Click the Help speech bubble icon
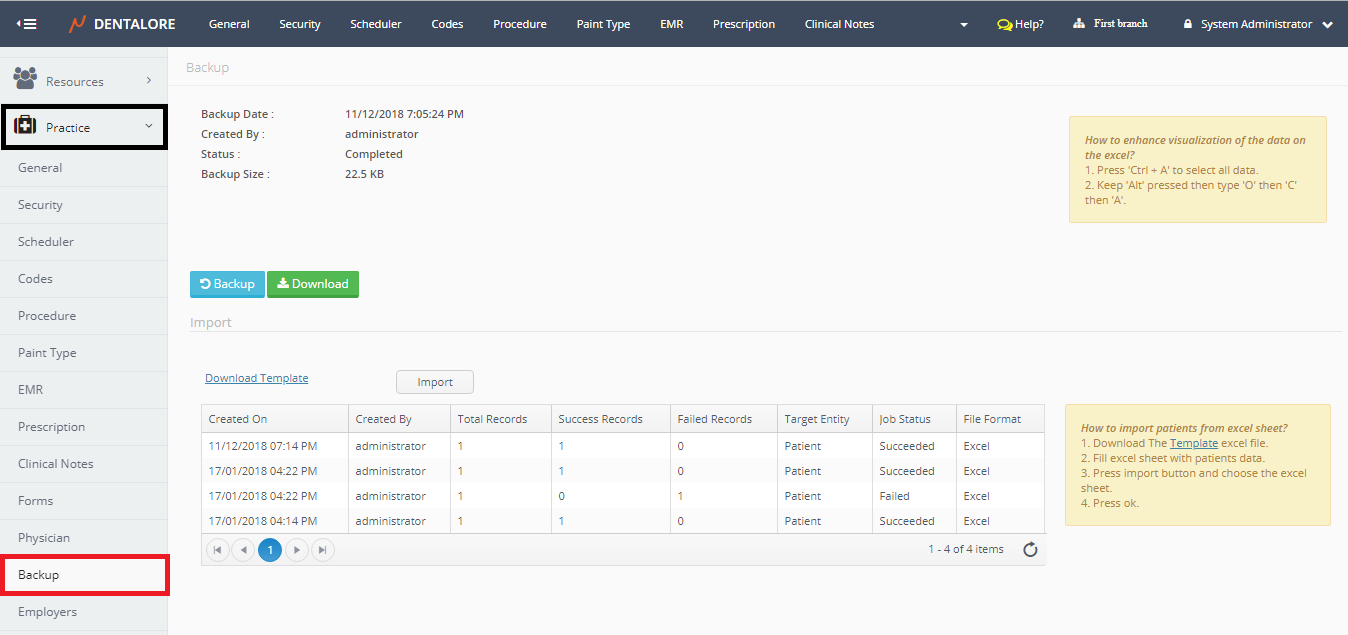The height and width of the screenshot is (635, 1348). pos(1004,24)
